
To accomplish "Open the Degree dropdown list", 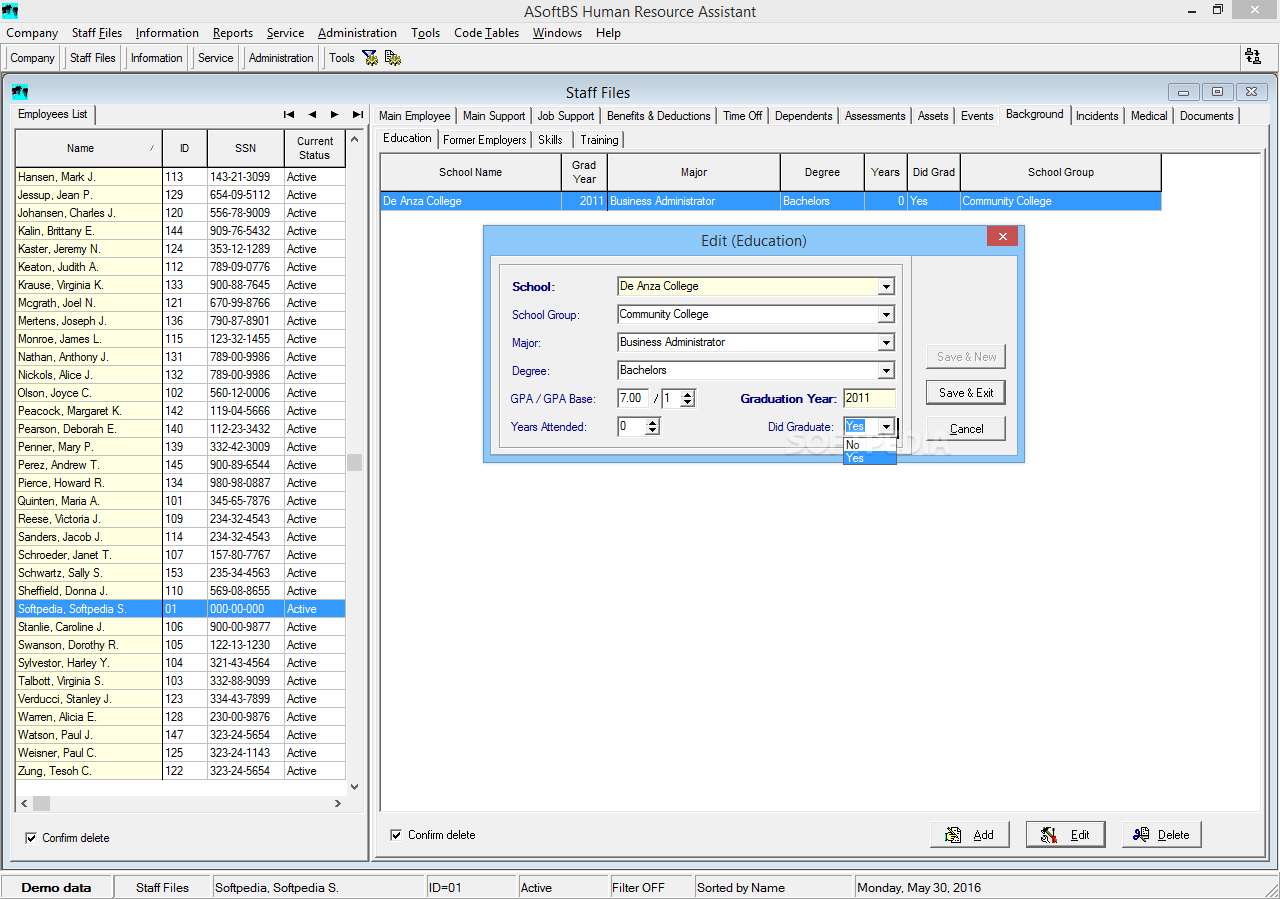I will pyautogui.click(x=885, y=371).
